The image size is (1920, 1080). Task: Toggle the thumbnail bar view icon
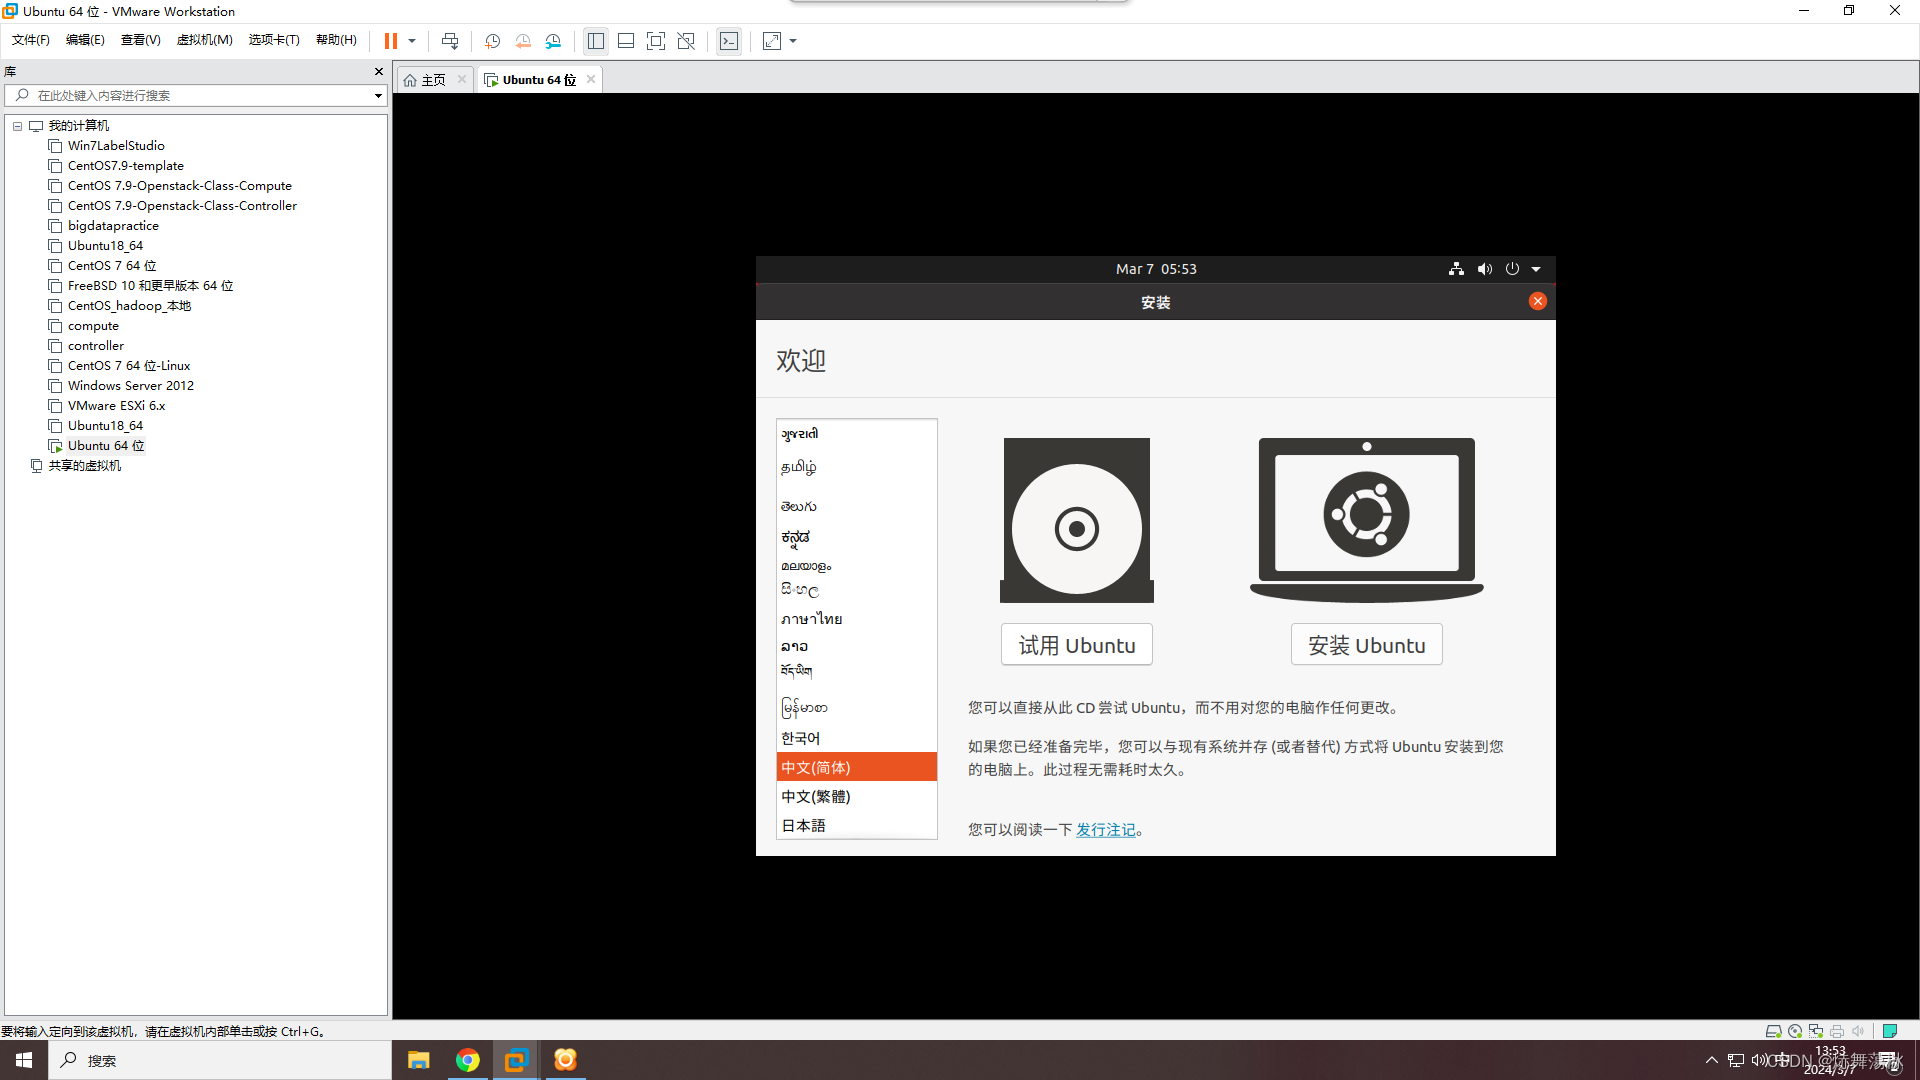click(x=626, y=41)
